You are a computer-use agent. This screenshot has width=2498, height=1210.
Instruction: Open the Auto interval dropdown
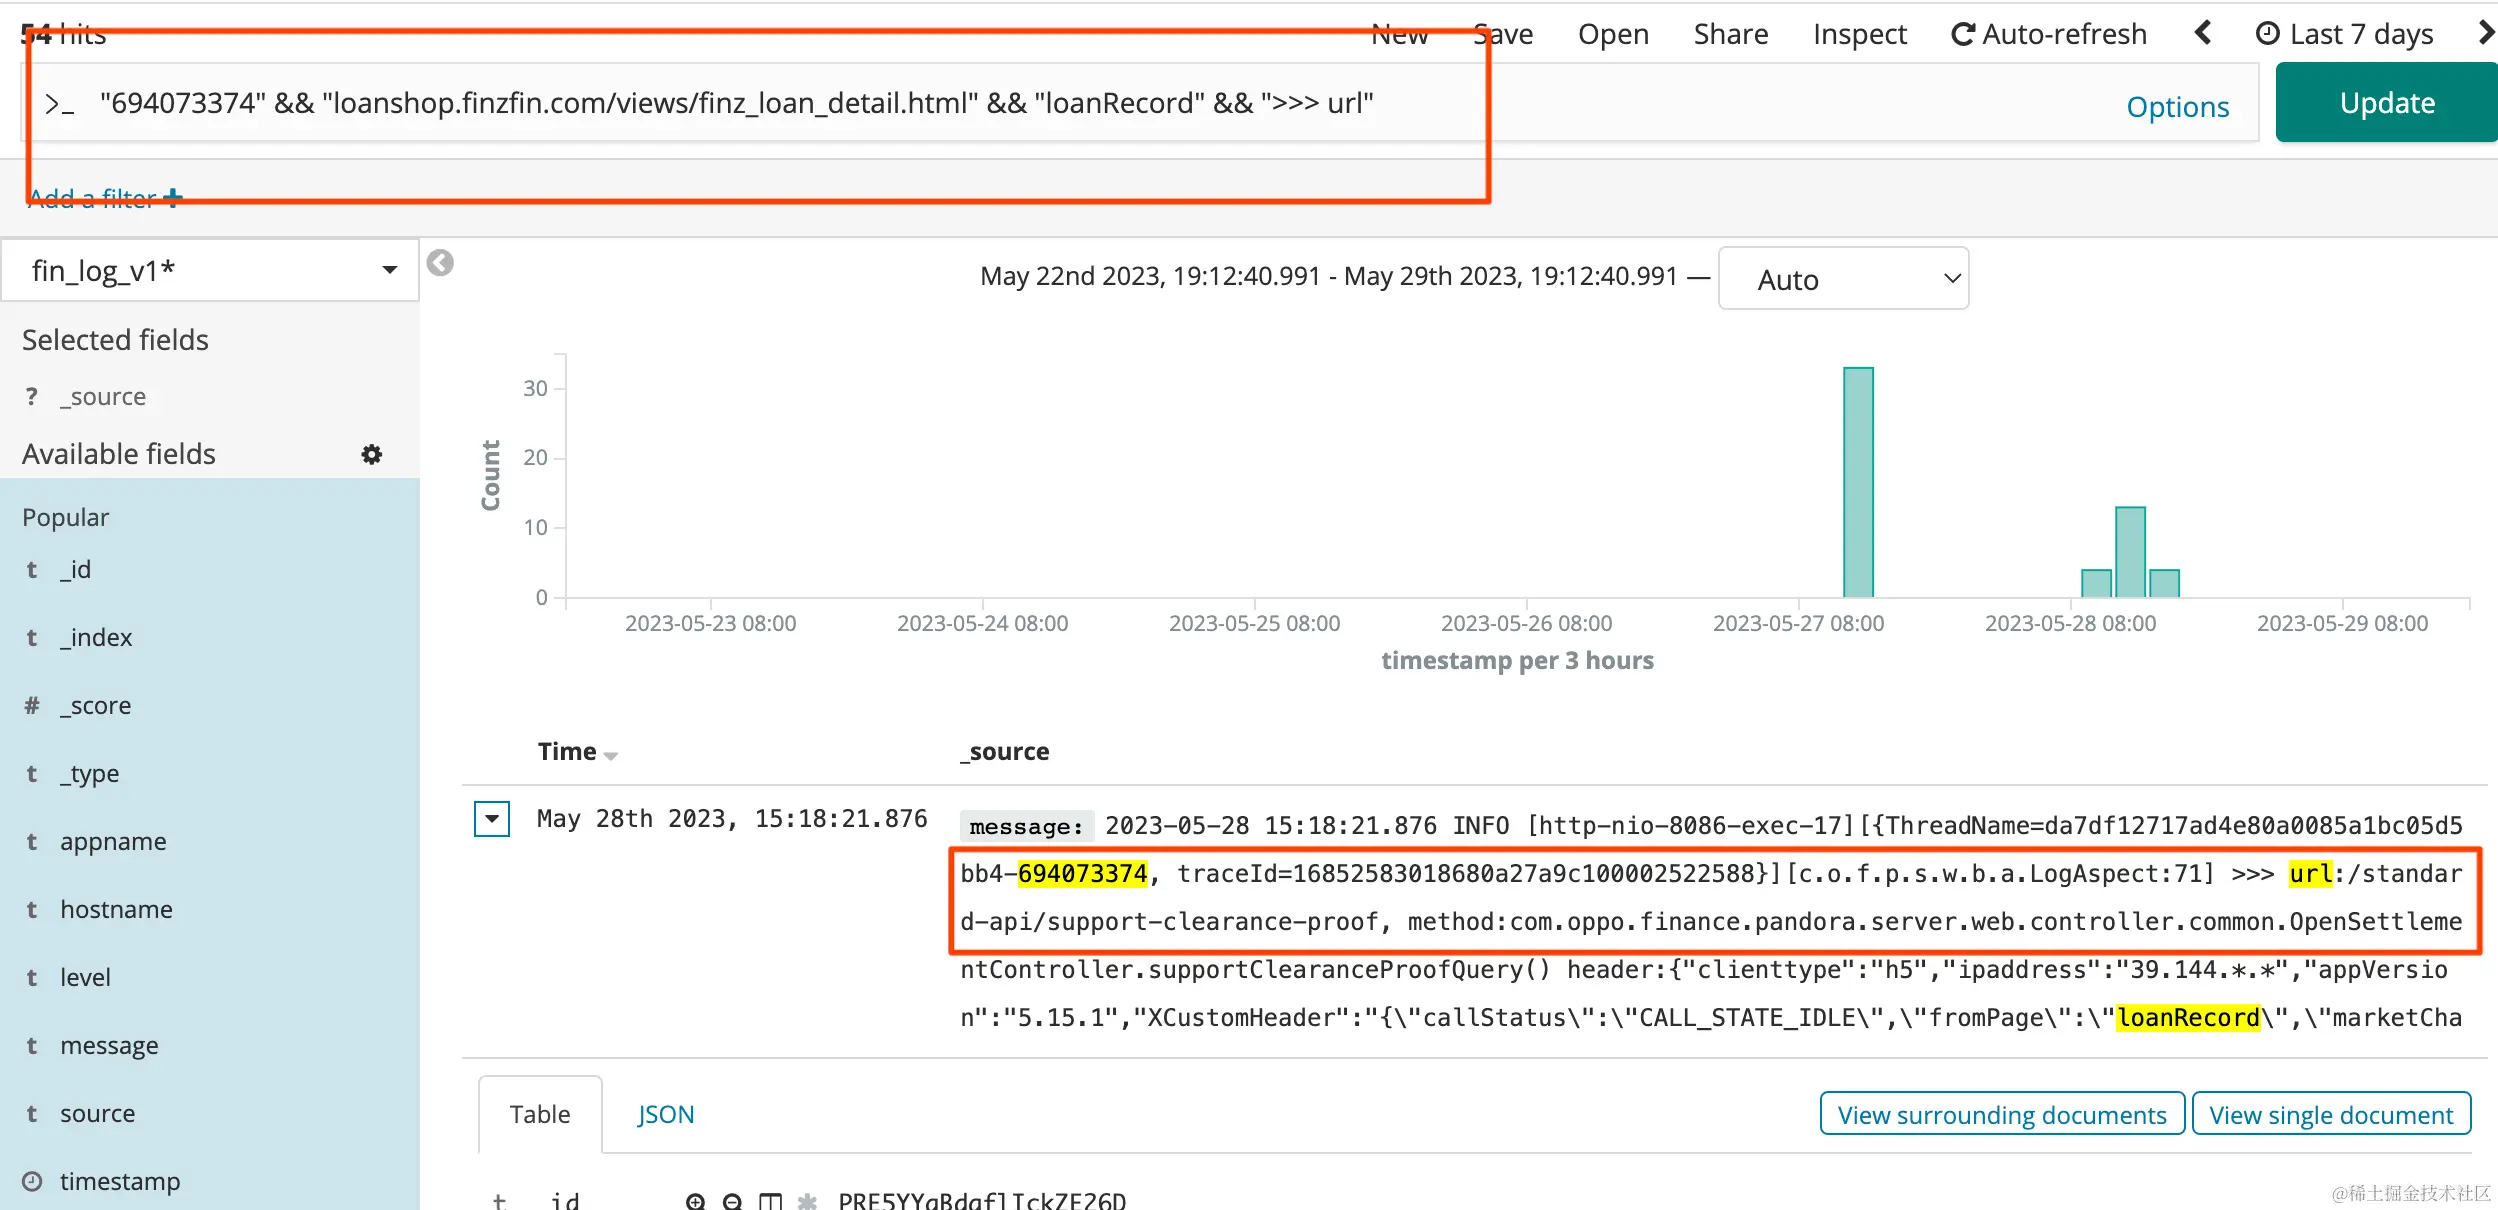coord(1843,279)
